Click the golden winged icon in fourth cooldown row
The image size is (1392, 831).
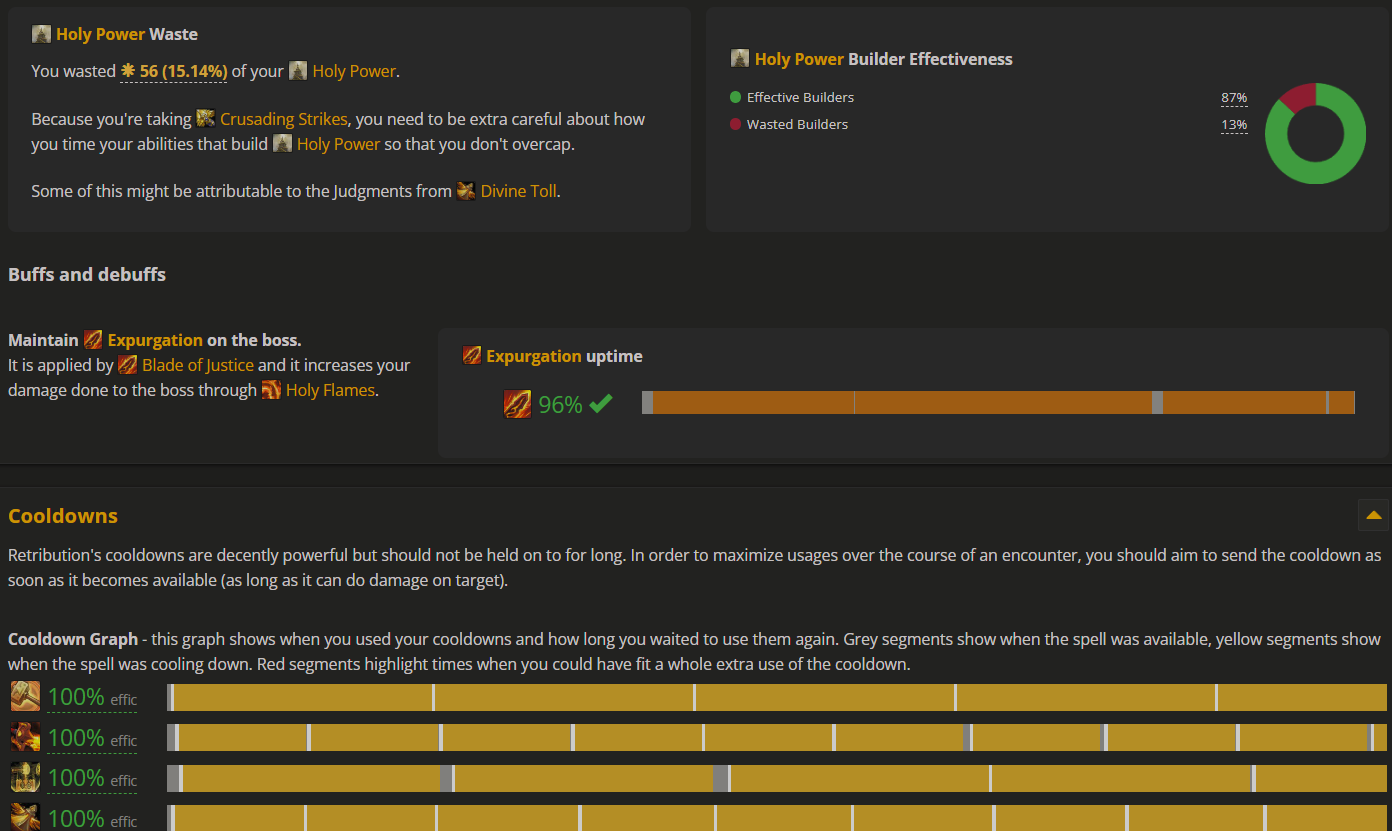tap(25, 816)
